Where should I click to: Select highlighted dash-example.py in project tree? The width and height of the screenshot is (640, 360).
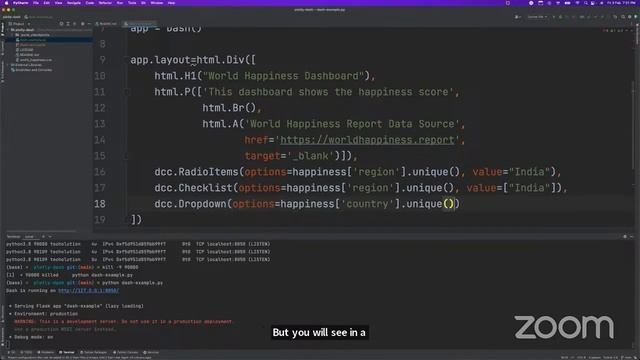33,40
